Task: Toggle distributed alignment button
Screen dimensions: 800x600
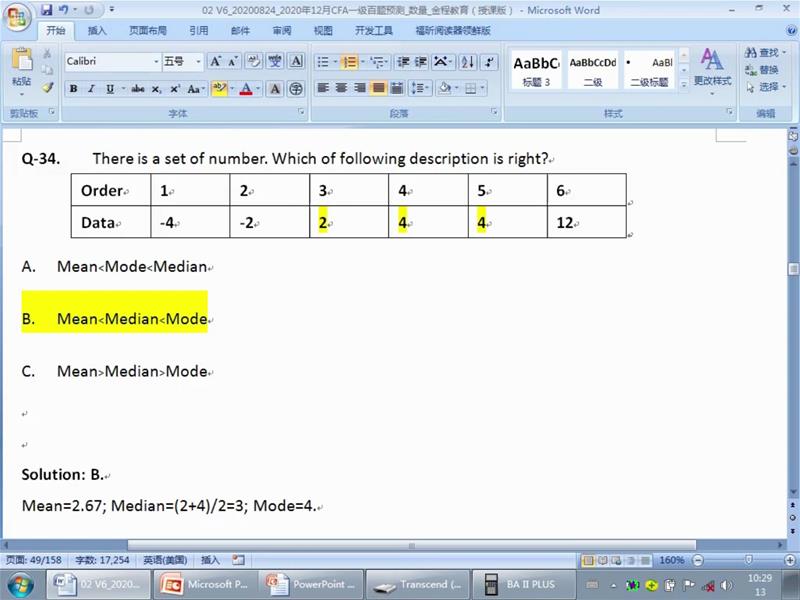Action: [396, 88]
